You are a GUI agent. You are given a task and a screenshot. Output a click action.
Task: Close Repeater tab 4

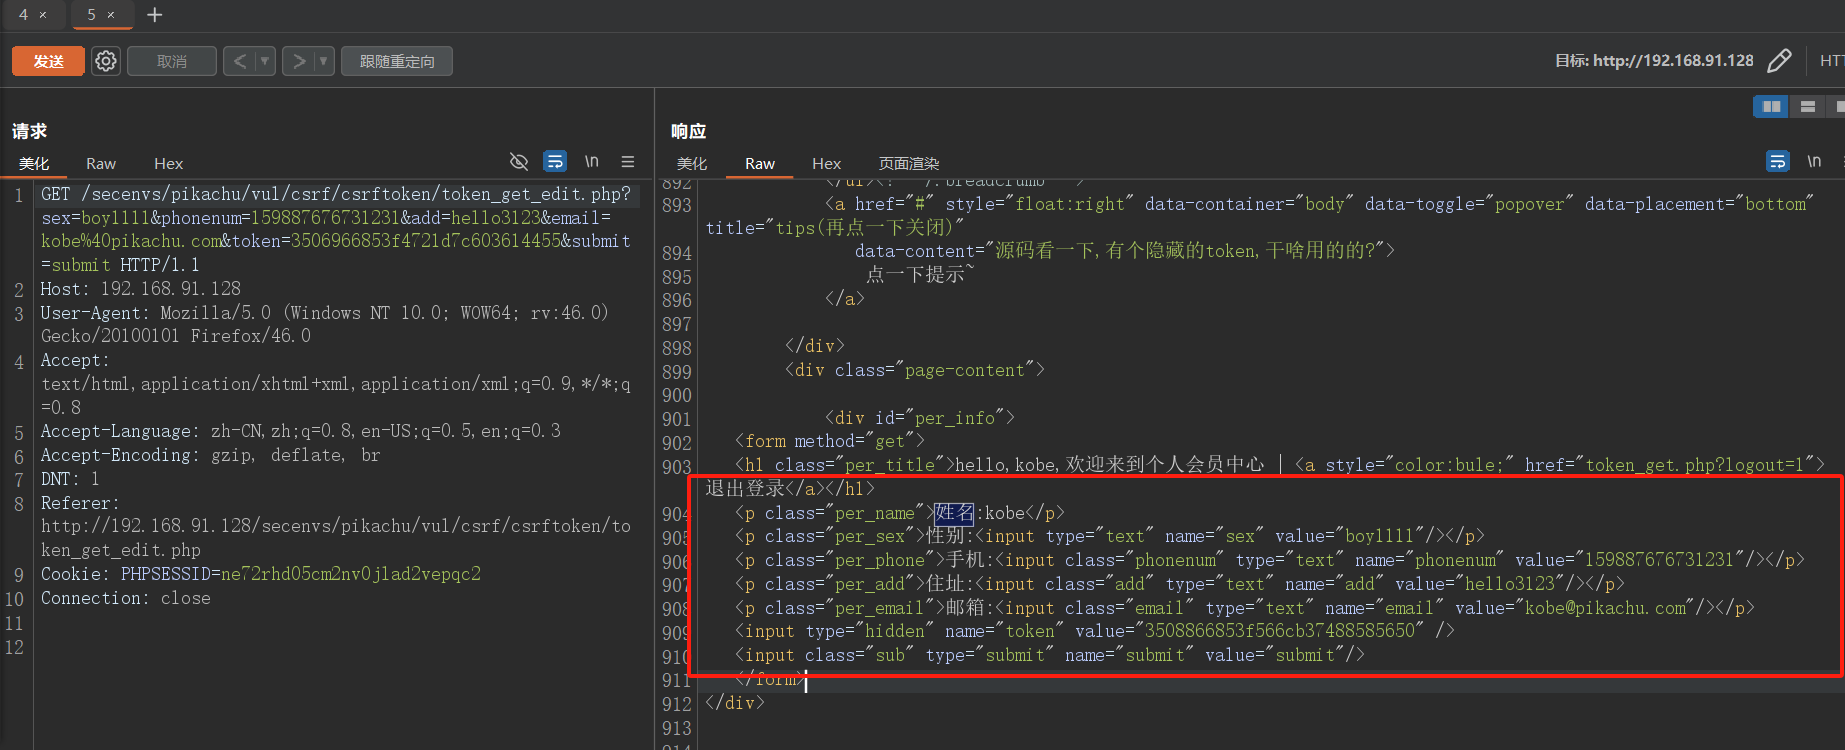[x=43, y=15]
